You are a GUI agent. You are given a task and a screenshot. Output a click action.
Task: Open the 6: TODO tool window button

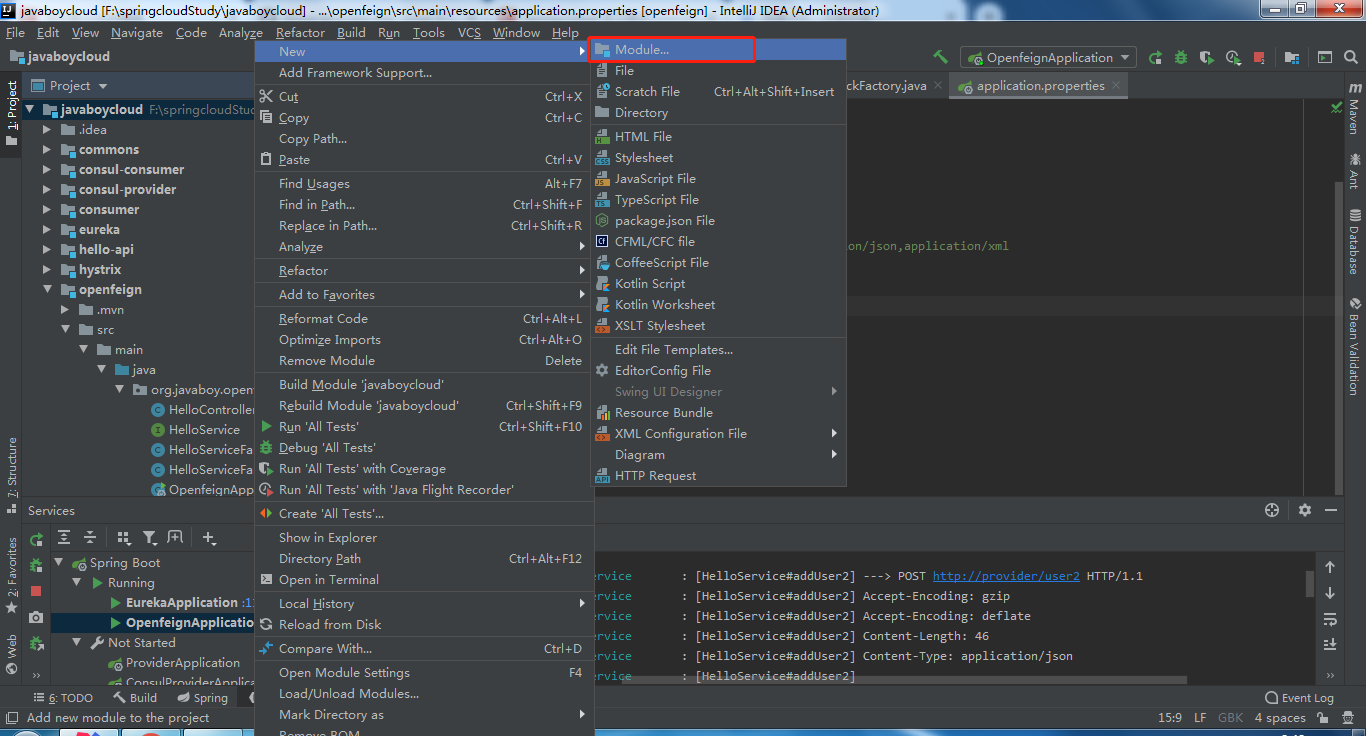(x=63, y=698)
